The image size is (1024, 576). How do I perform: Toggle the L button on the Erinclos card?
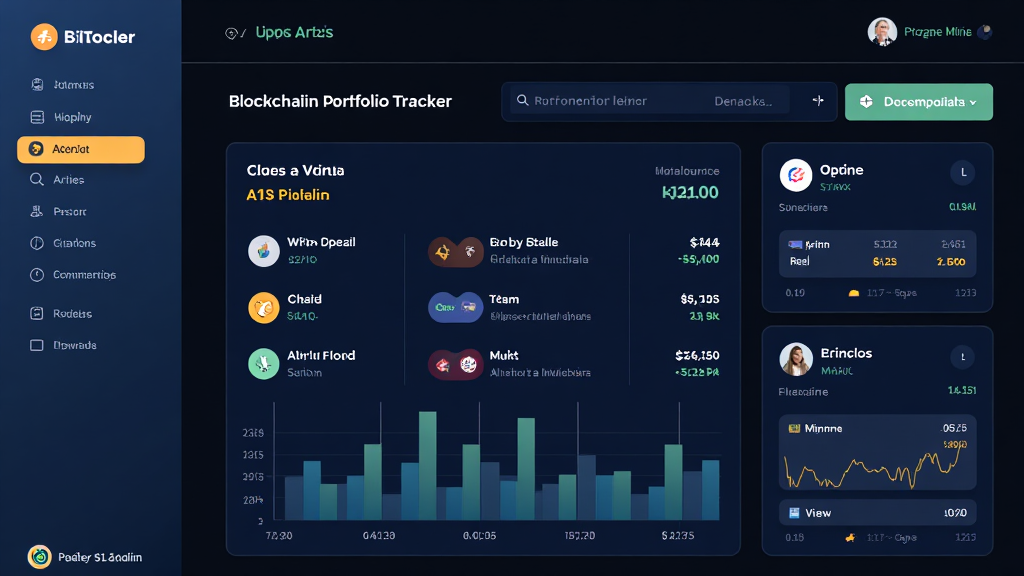tap(962, 357)
